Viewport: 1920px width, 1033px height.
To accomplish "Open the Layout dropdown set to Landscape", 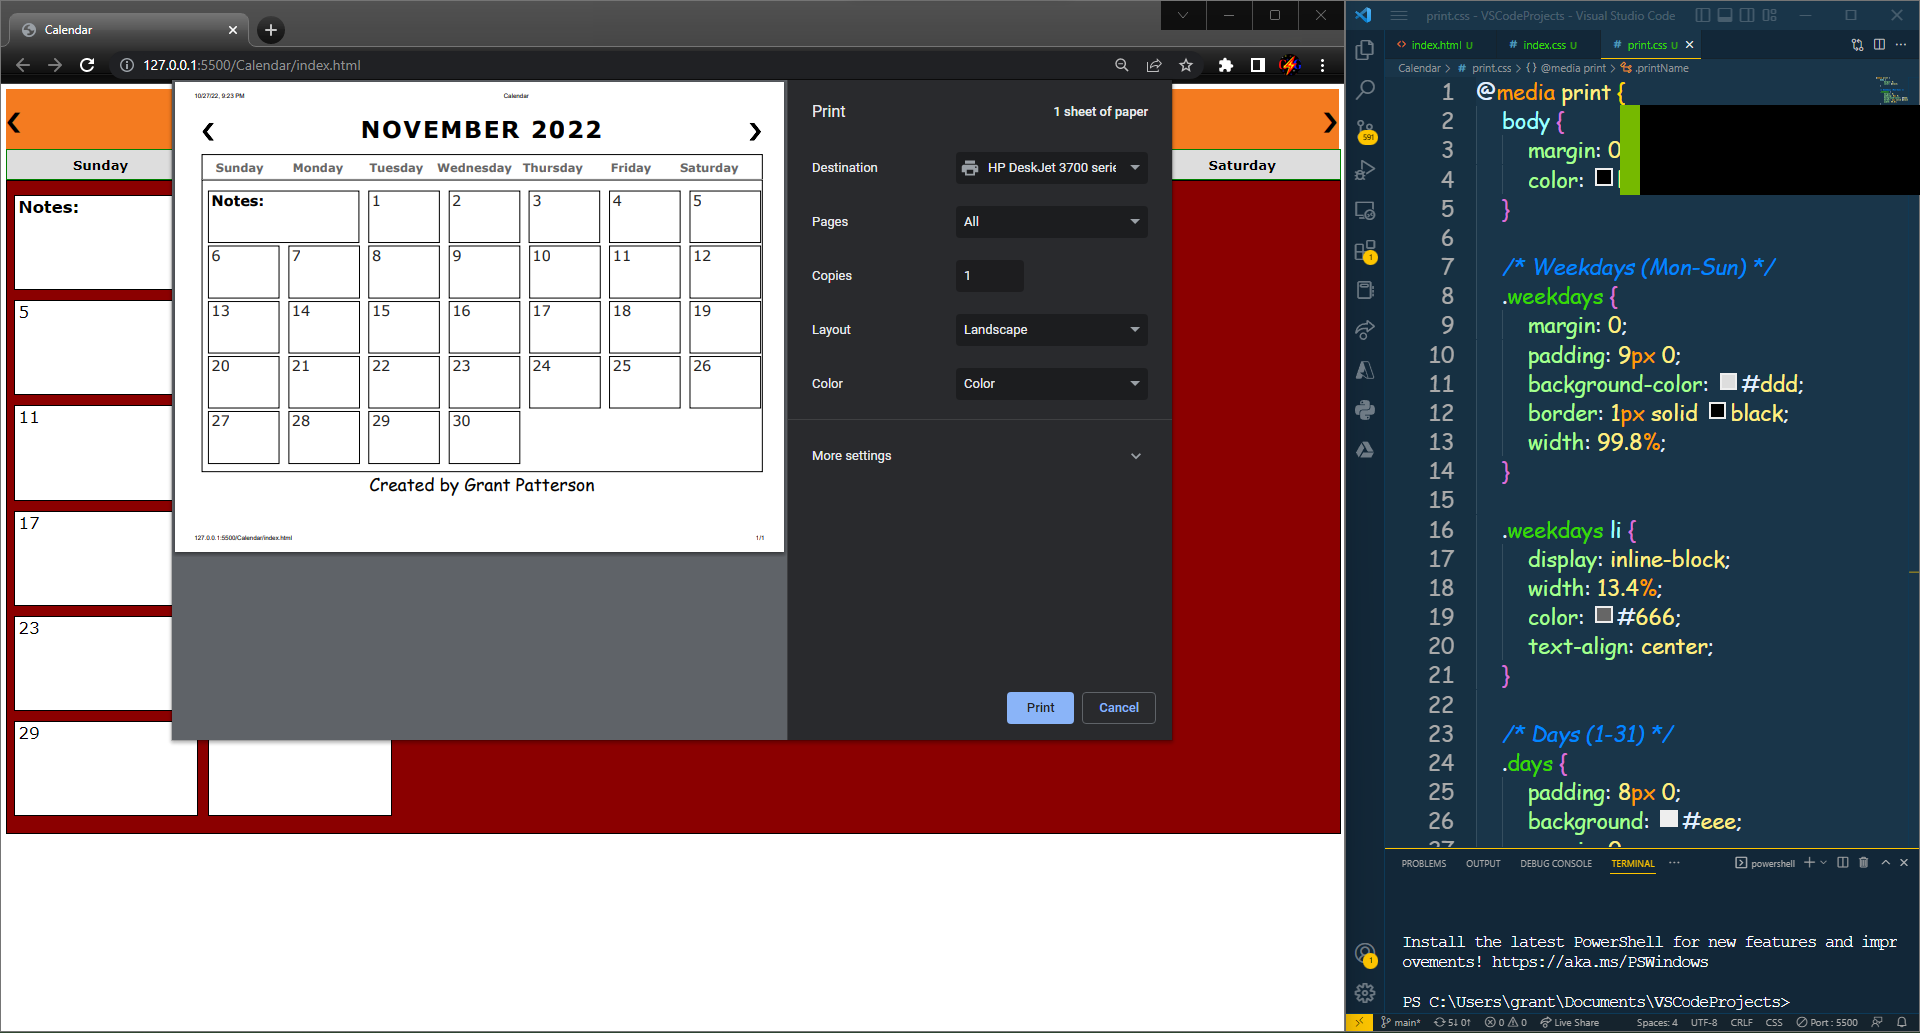I will point(1051,330).
